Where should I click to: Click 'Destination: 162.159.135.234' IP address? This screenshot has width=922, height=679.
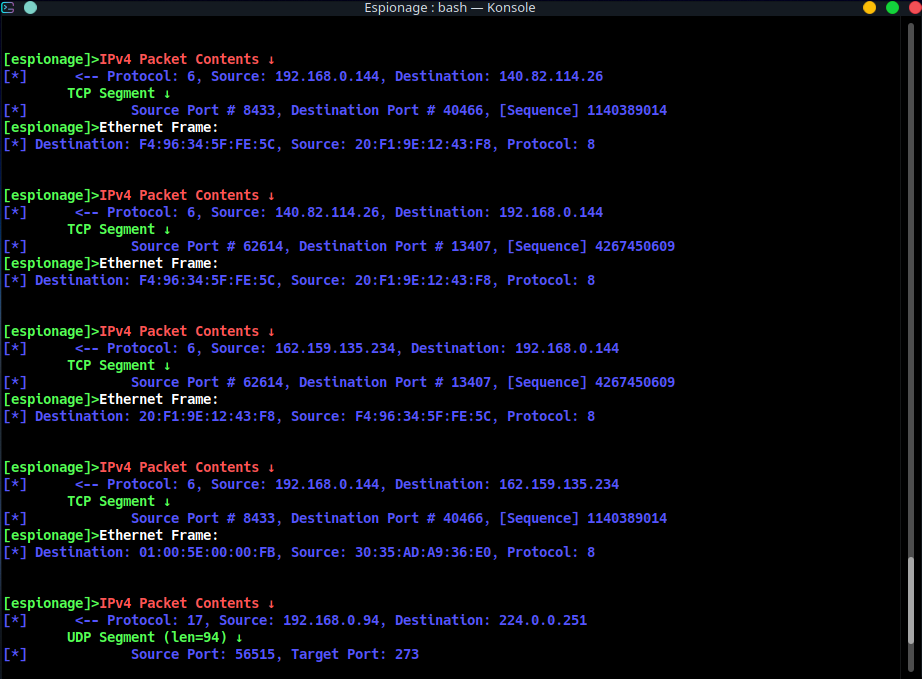point(507,484)
